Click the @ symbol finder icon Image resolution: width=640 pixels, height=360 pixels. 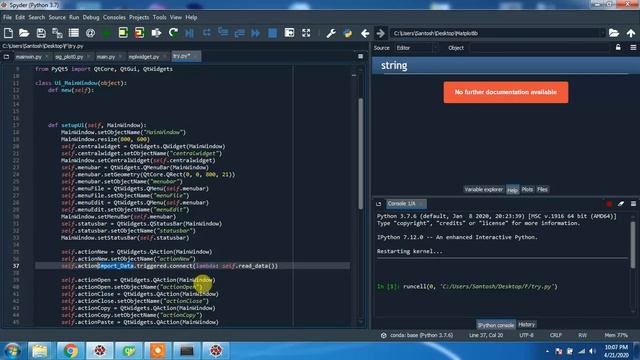(x=91, y=33)
